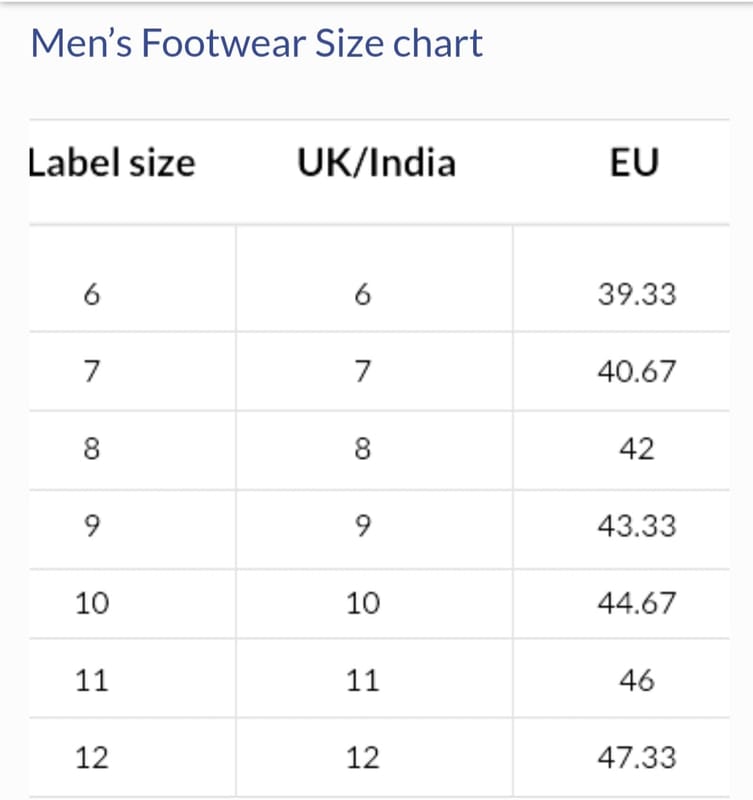Image resolution: width=753 pixels, height=800 pixels.
Task: Click the EU size 46 cell
Action: [x=636, y=681]
